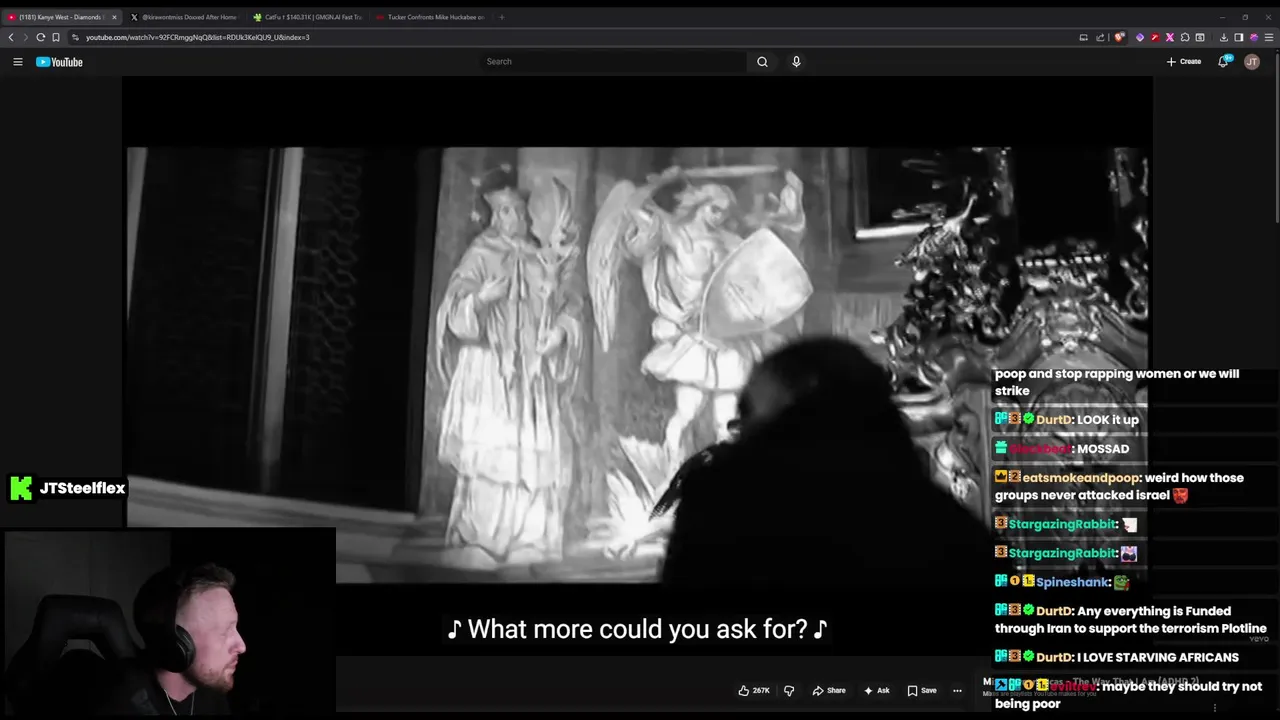The width and height of the screenshot is (1280, 720).
Task: Click the lyric caption 'What more could you ask for?'
Action: pos(637,629)
